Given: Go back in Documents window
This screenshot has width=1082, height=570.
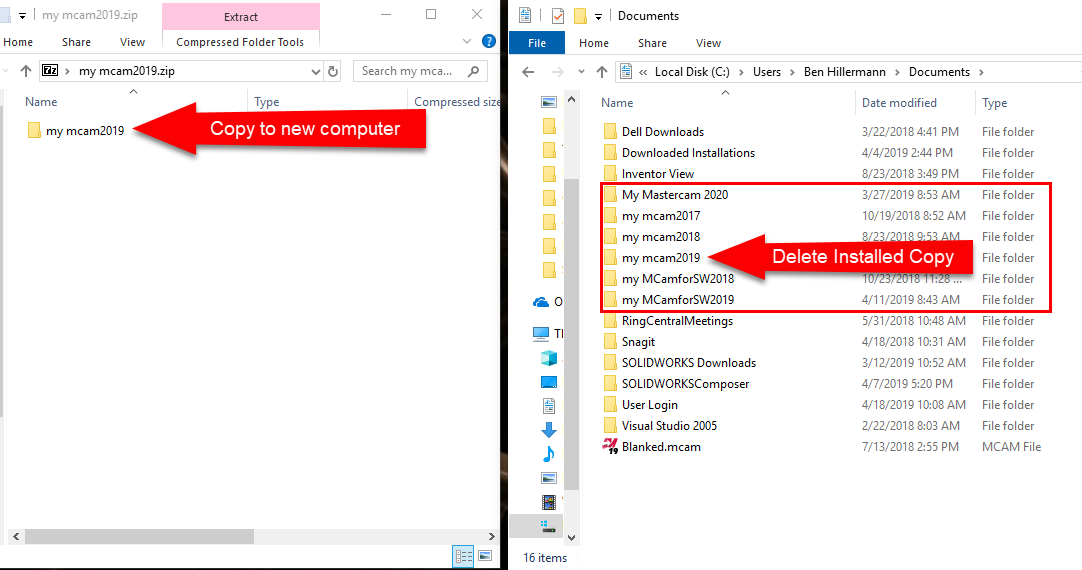Looking at the screenshot, I should point(529,72).
